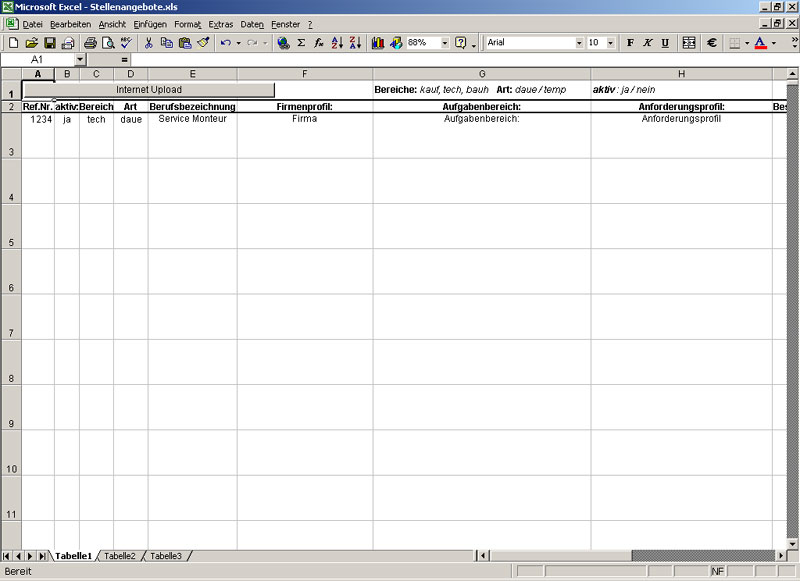The width and height of the screenshot is (800, 581).
Task: Toggle underline formatting (U button)
Action: tap(664, 43)
